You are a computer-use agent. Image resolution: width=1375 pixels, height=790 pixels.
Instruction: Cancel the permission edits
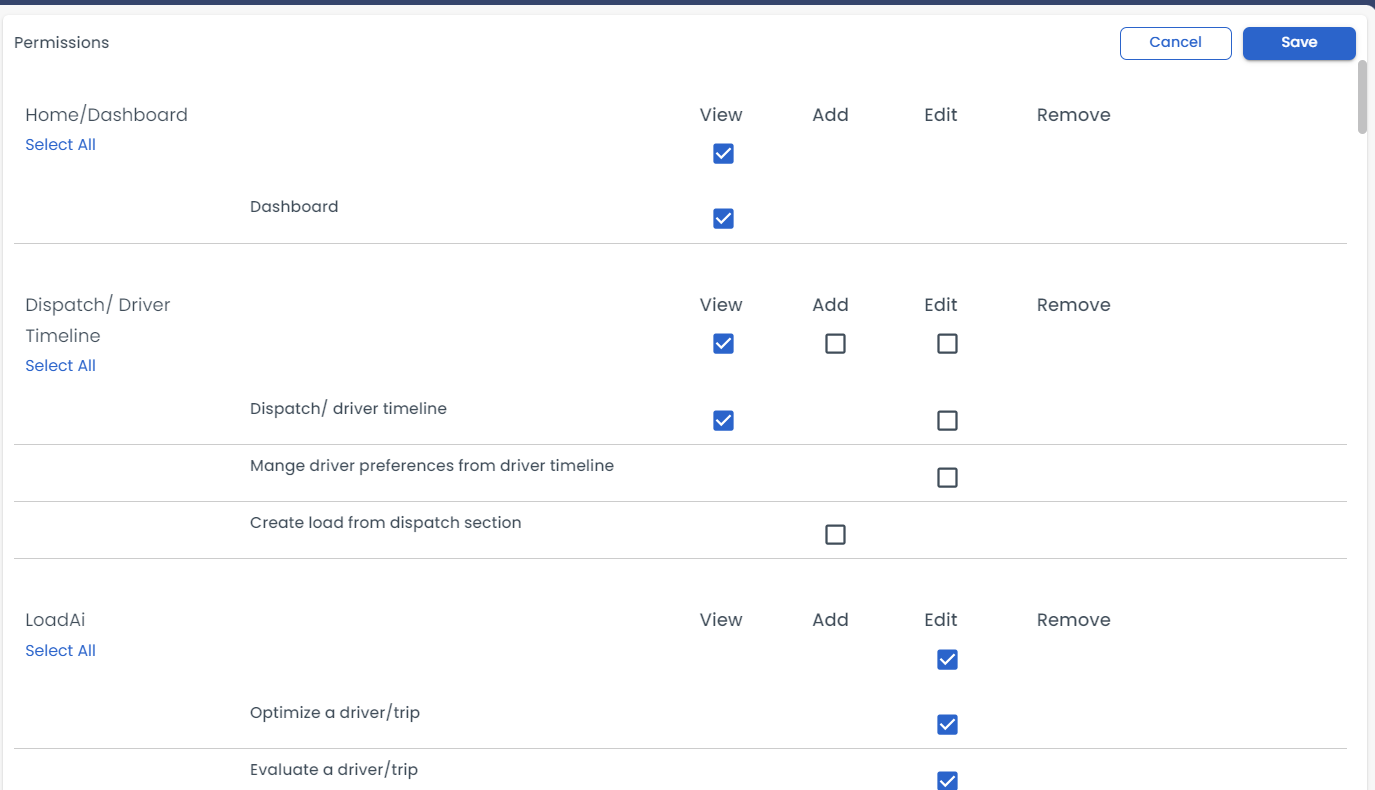1175,42
